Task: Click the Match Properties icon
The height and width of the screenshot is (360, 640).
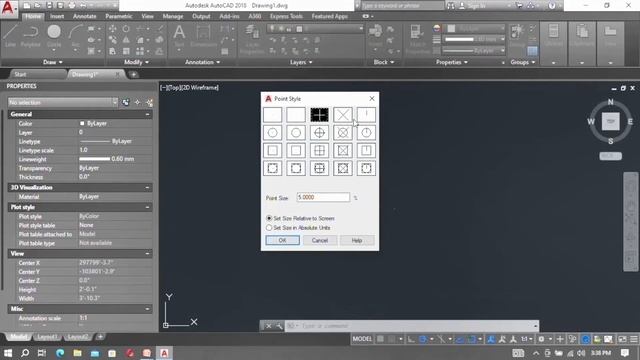Action: tap(417, 39)
